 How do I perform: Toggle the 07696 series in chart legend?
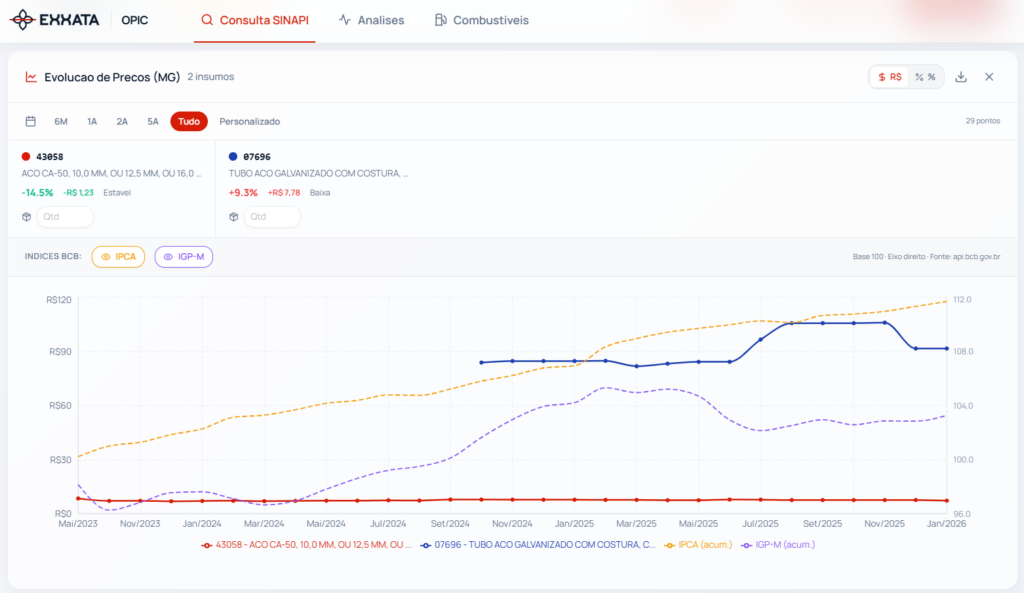coord(538,545)
